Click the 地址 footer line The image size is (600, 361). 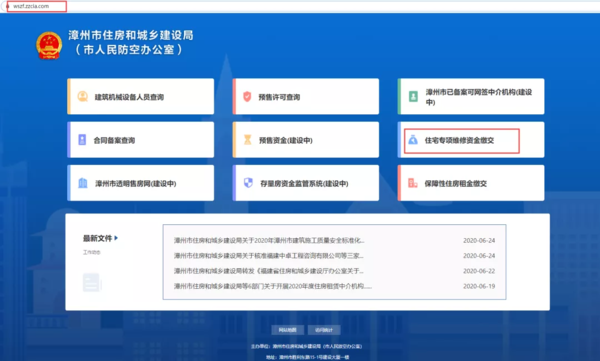tap(308, 357)
